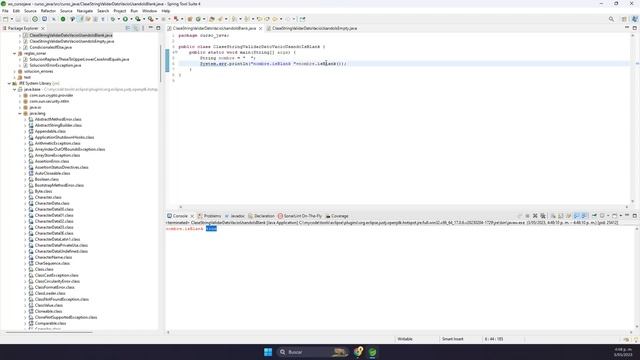Click the Coverage run icon in toolbar
Image resolution: width=640 pixels, height=360 pixels.
point(138,19)
